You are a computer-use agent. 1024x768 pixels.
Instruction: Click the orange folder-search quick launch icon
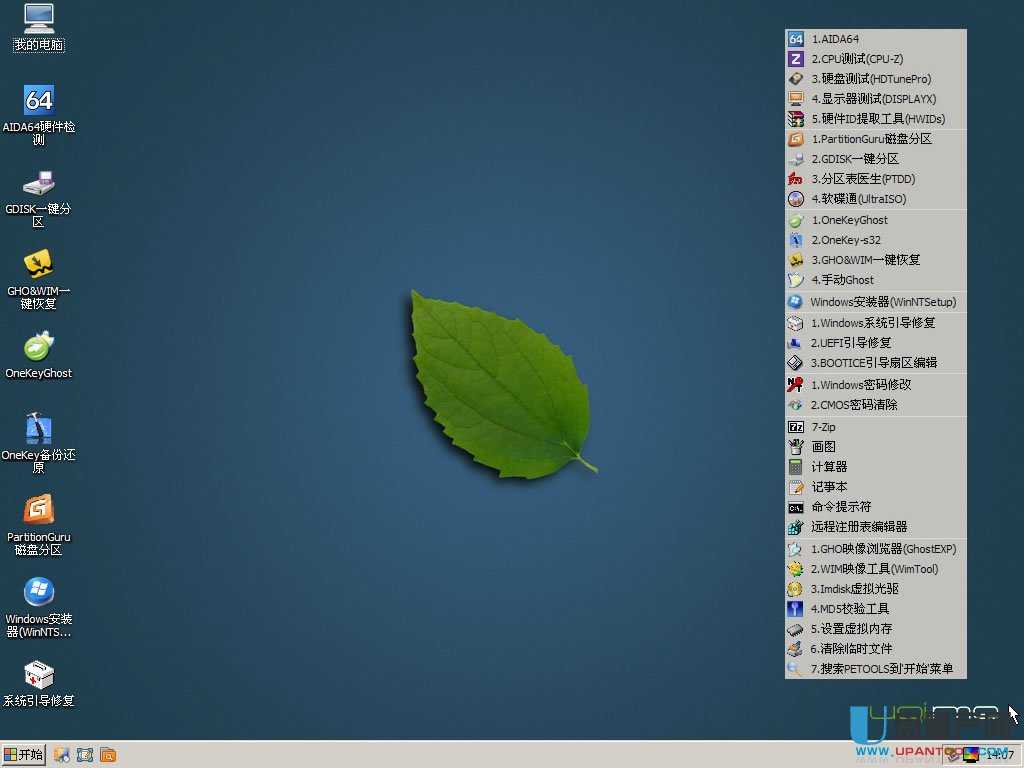[108, 755]
